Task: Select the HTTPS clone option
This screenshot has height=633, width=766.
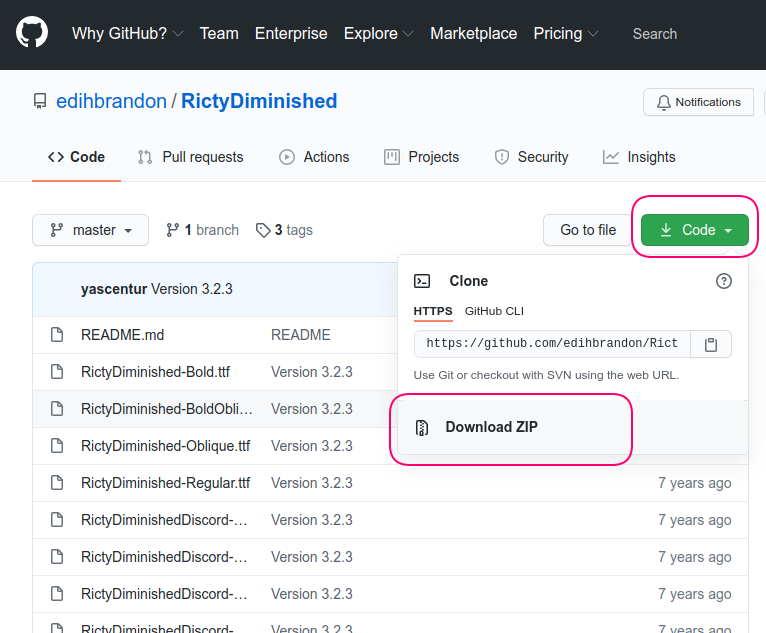Action: pyautogui.click(x=433, y=311)
